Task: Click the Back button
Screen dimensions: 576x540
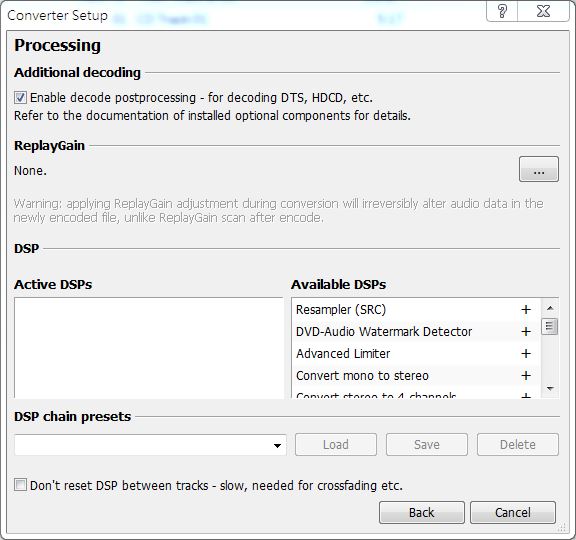Action: coord(422,512)
